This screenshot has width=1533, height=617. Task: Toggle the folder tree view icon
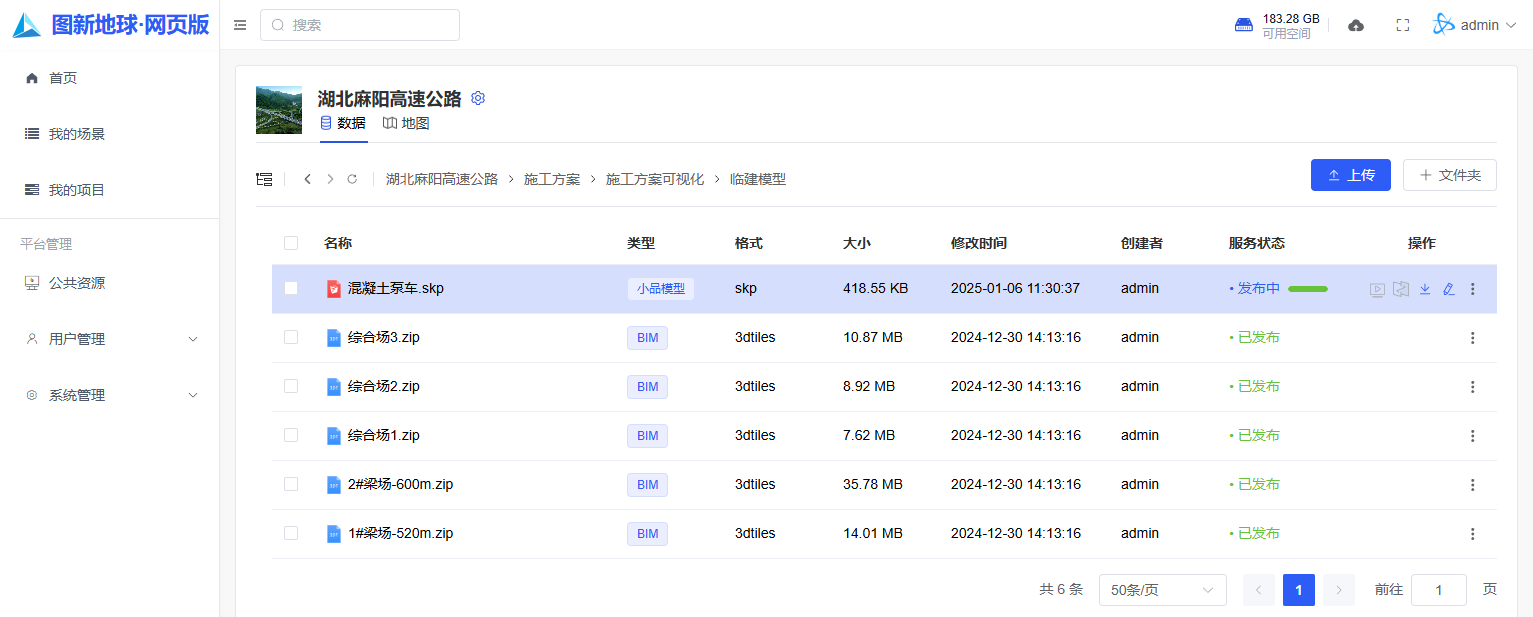(x=264, y=179)
